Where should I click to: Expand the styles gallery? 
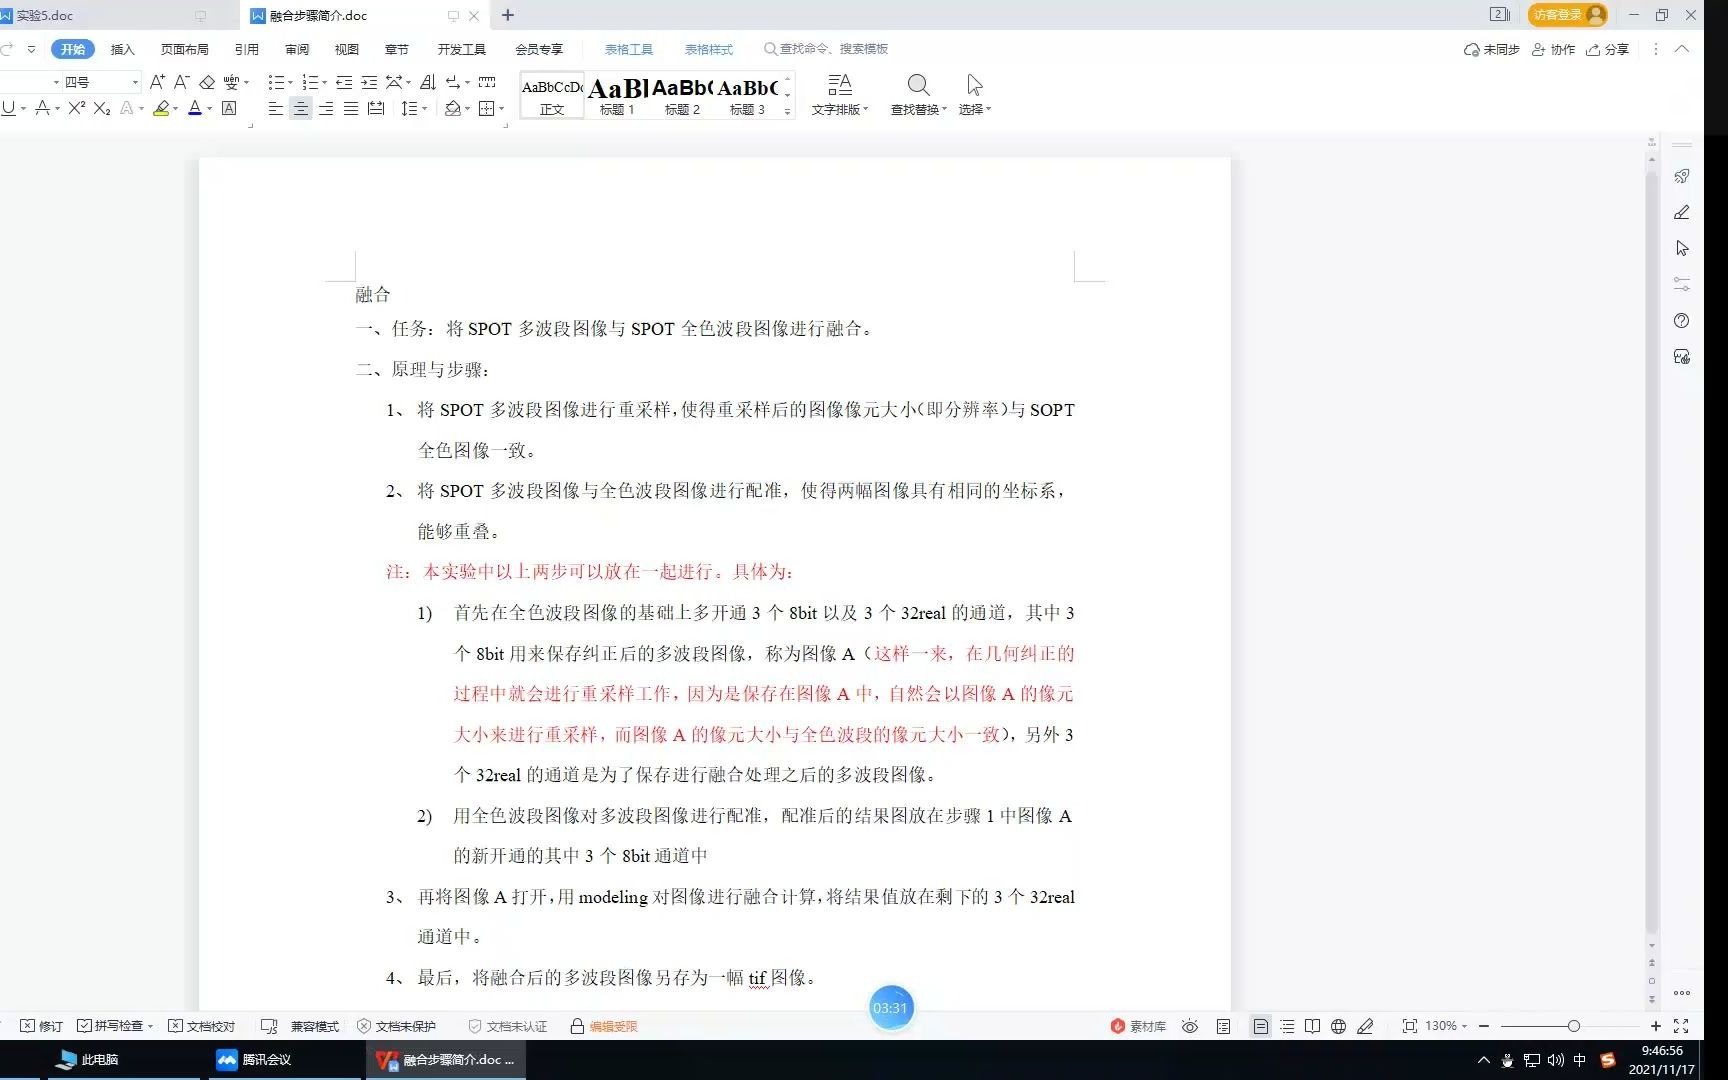[788, 112]
